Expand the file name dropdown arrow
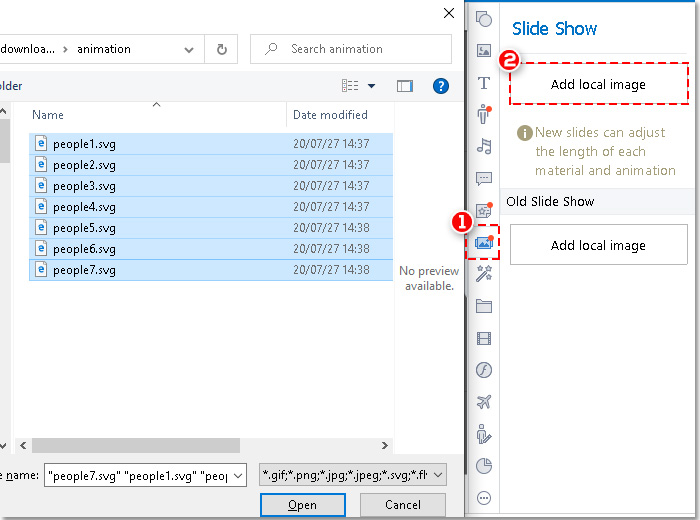Screen dimensions: 700x520 (238, 476)
